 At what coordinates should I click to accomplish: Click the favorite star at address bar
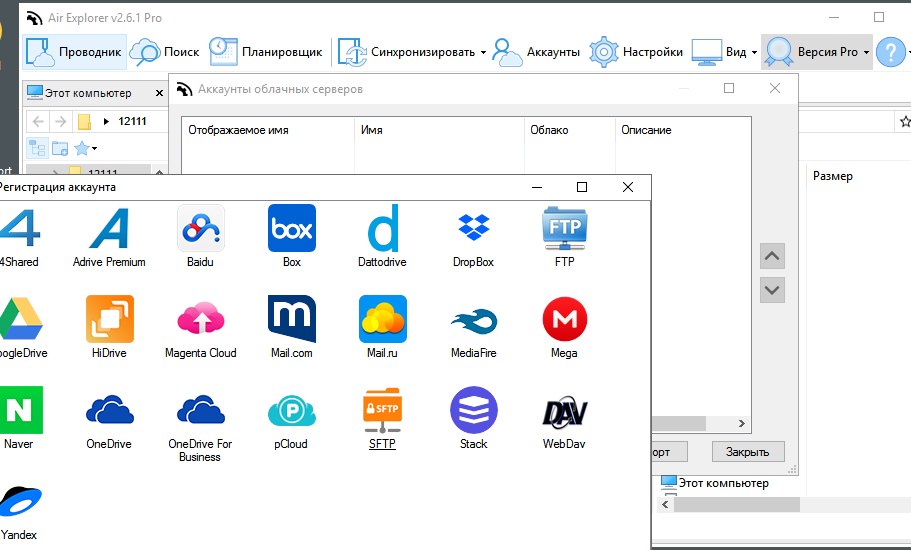(x=905, y=121)
